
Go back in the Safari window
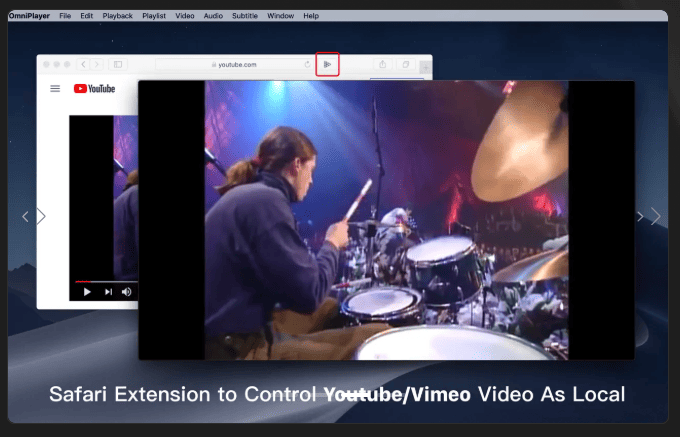[83, 64]
